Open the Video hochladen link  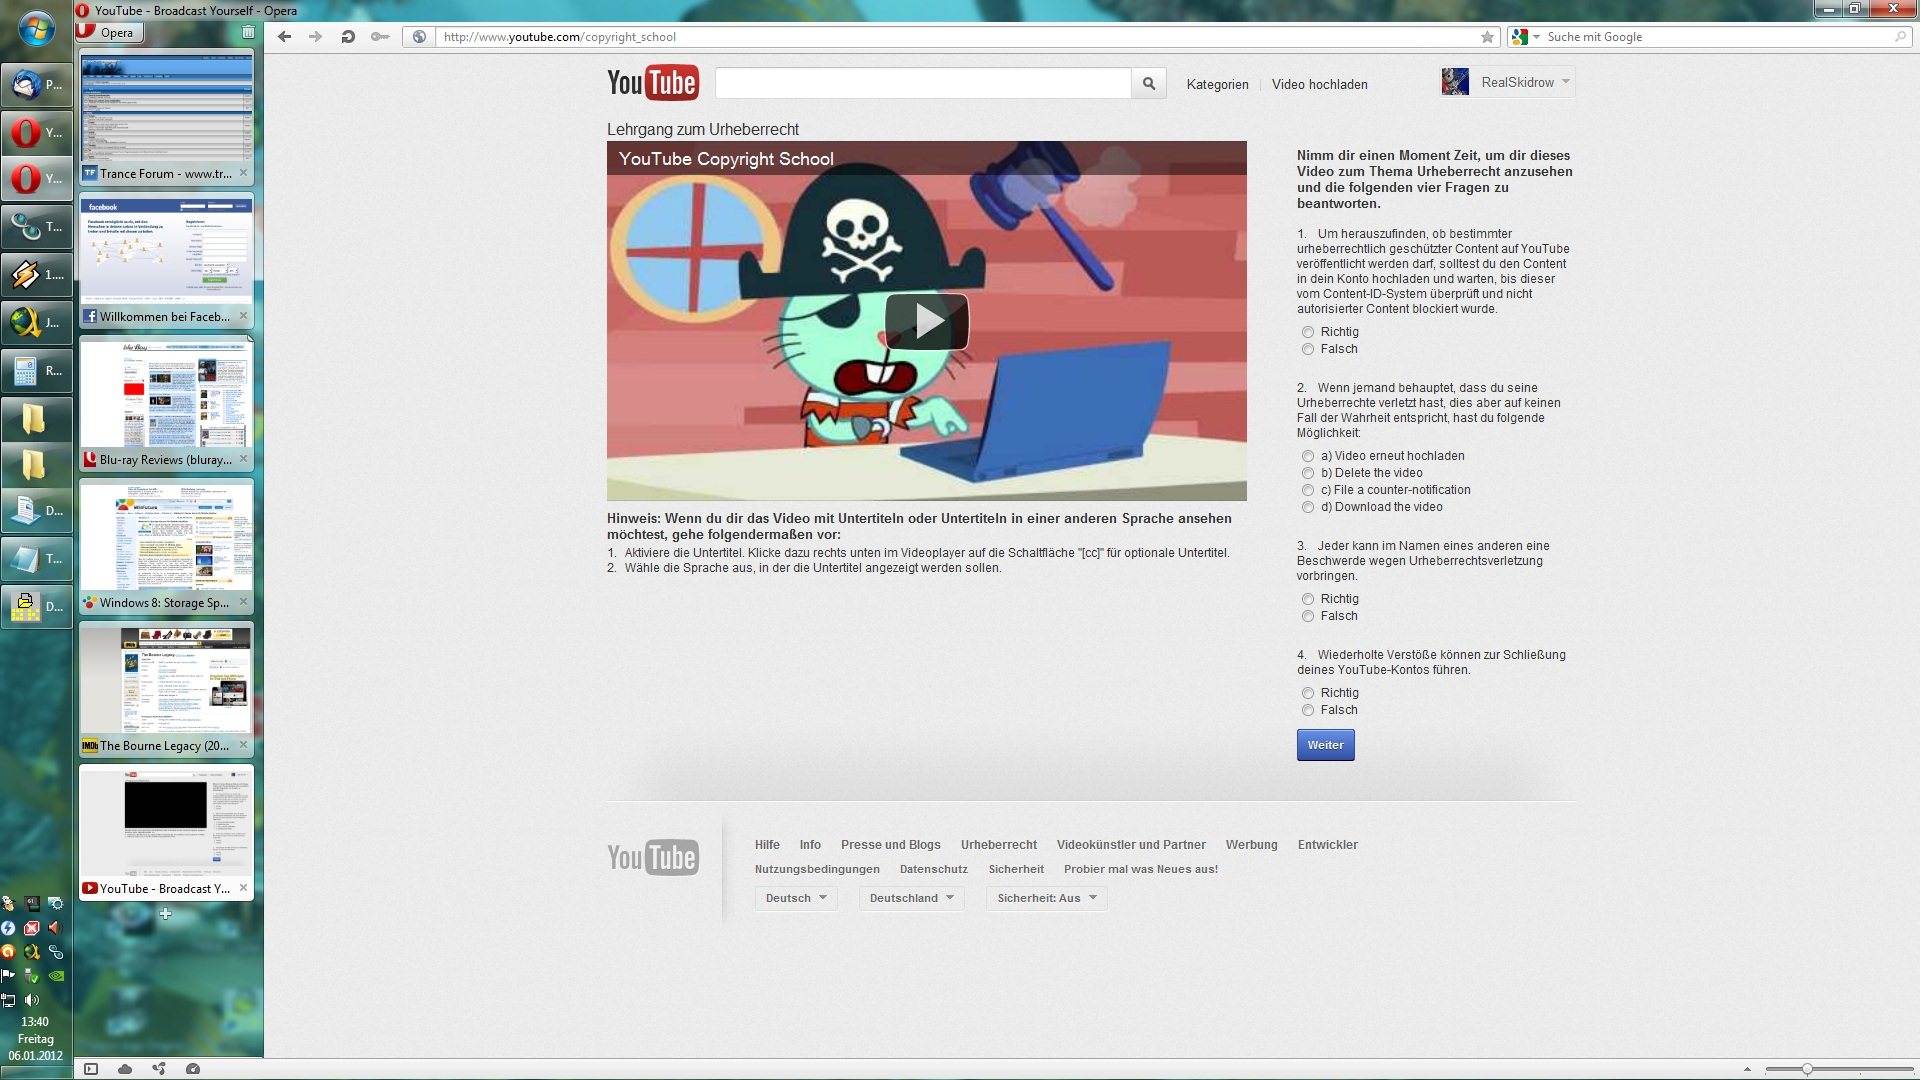pyautogui.click(x=1319, y=85)
